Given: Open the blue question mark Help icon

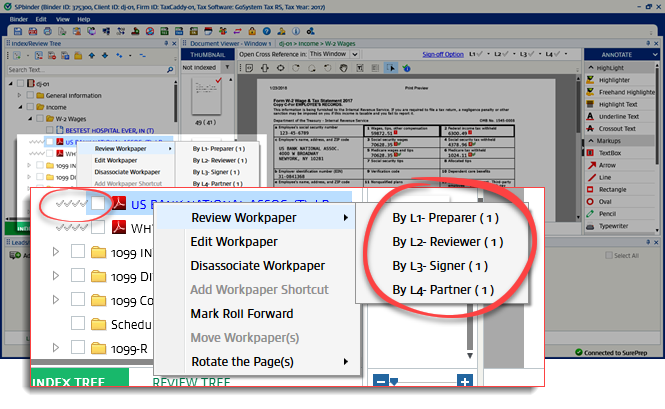Looking at the screenshot, I should 266,31.
